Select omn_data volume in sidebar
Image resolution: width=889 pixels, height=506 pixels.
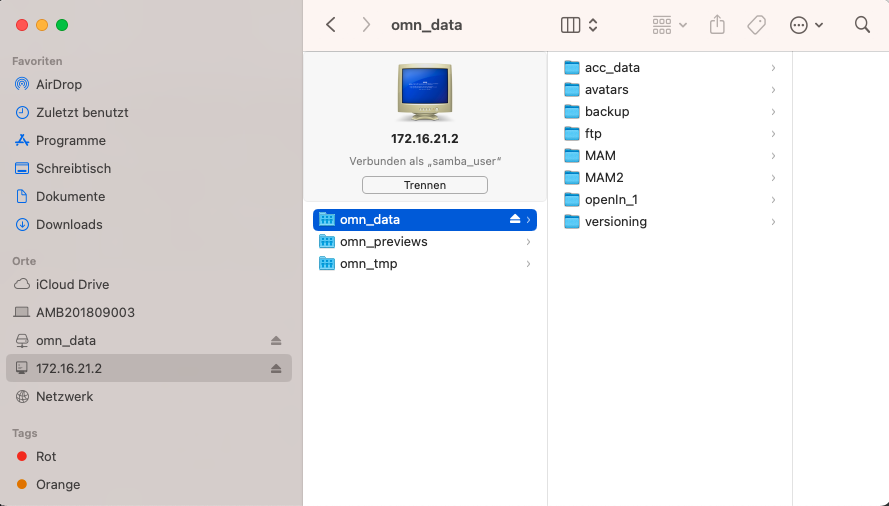[x=150, y=340]
